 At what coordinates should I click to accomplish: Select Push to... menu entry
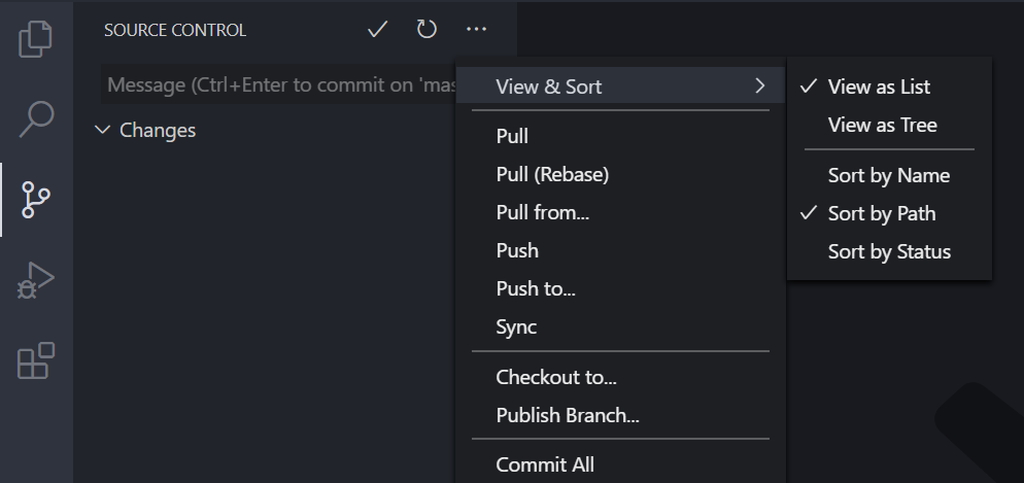point(535,289)
